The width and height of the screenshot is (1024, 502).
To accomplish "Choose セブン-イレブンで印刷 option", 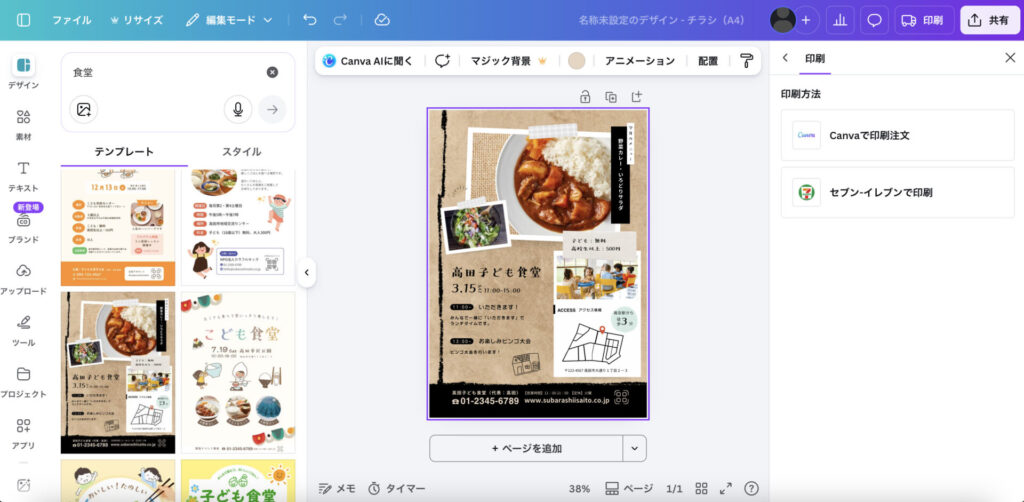I will [896, 192].
